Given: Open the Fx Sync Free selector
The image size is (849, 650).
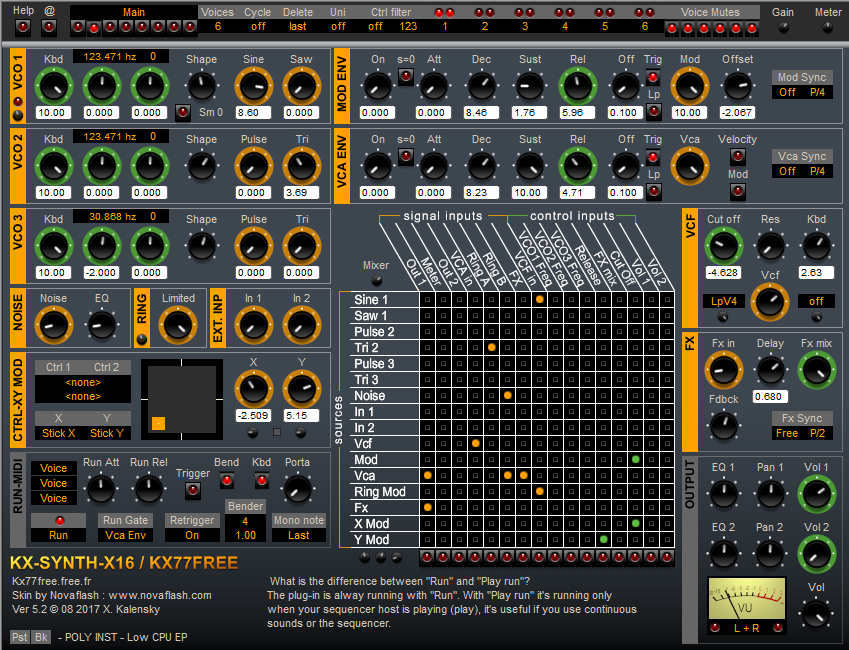Looking at the screenshot, I should click(787, 433).
